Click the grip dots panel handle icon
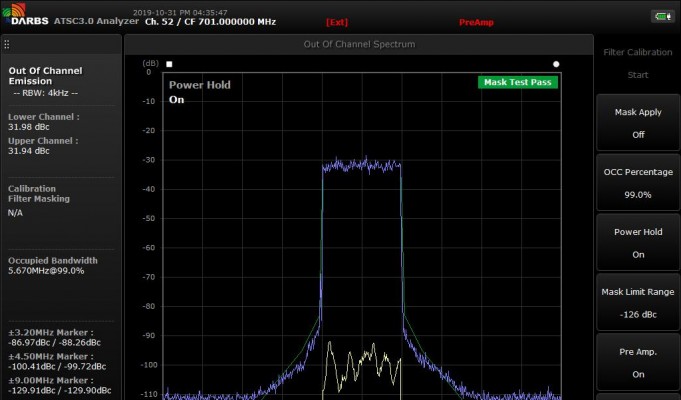Image resolution: width=681 pixels, height=400 pixels. [x=7, y=44]
